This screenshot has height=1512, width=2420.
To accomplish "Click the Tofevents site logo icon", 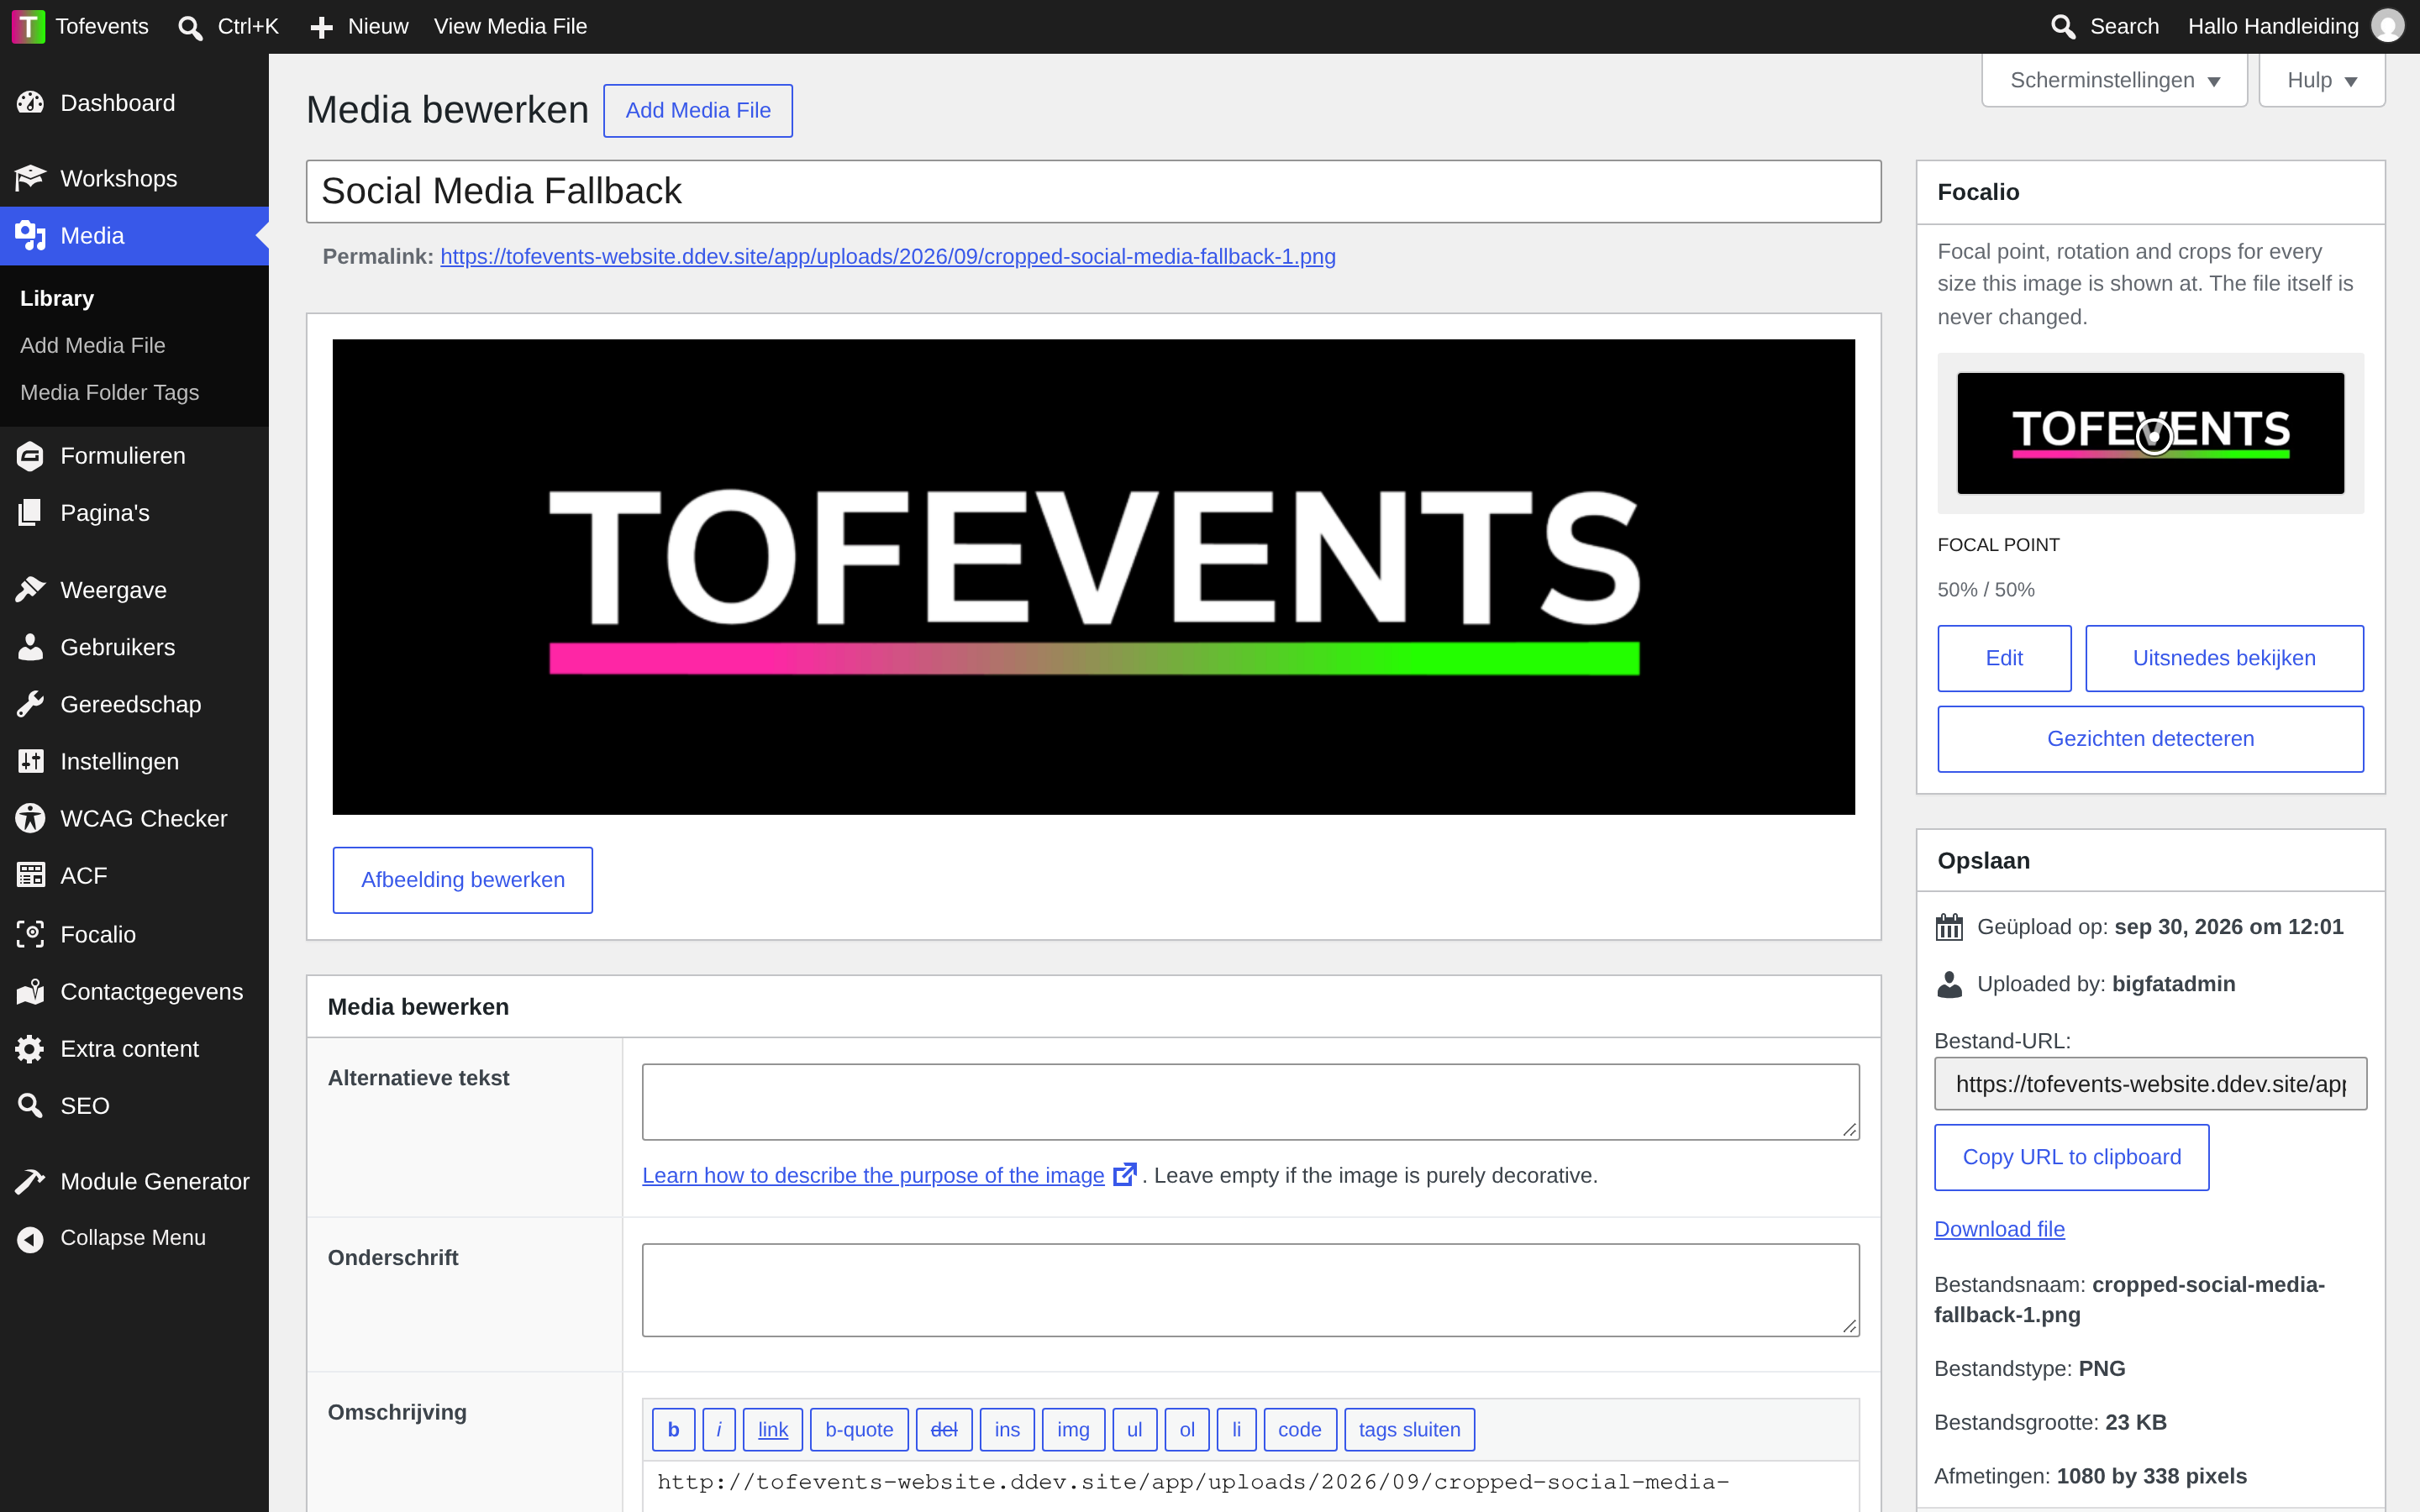I will pyautogui.click(x=28, y=27).
